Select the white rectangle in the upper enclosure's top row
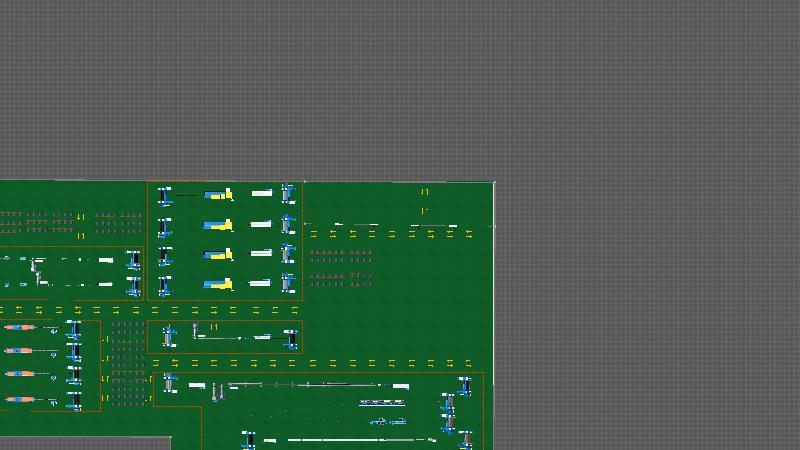800x450 pixels. 261,193
